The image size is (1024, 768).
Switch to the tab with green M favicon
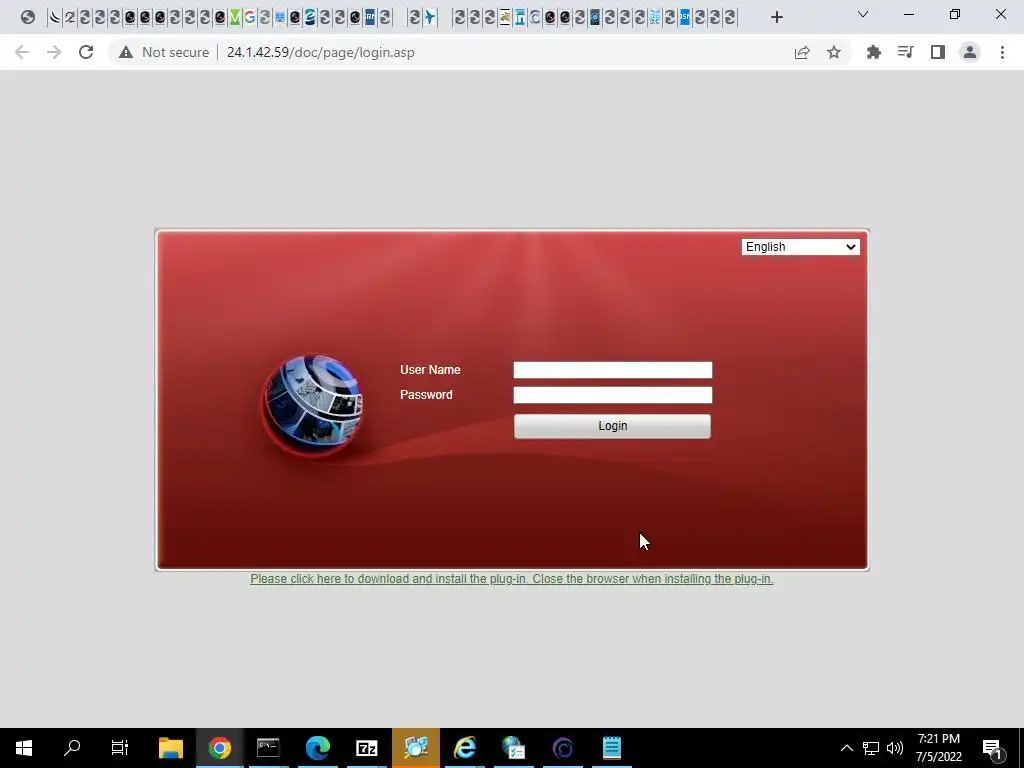tap(234, 18)
